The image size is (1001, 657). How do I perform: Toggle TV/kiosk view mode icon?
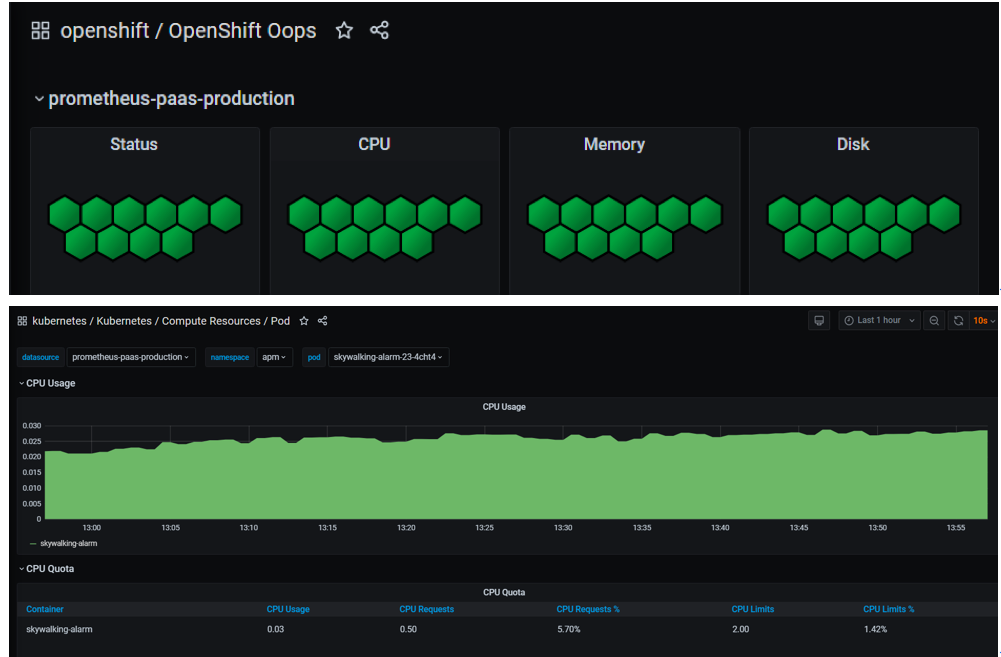click(819, 321)
